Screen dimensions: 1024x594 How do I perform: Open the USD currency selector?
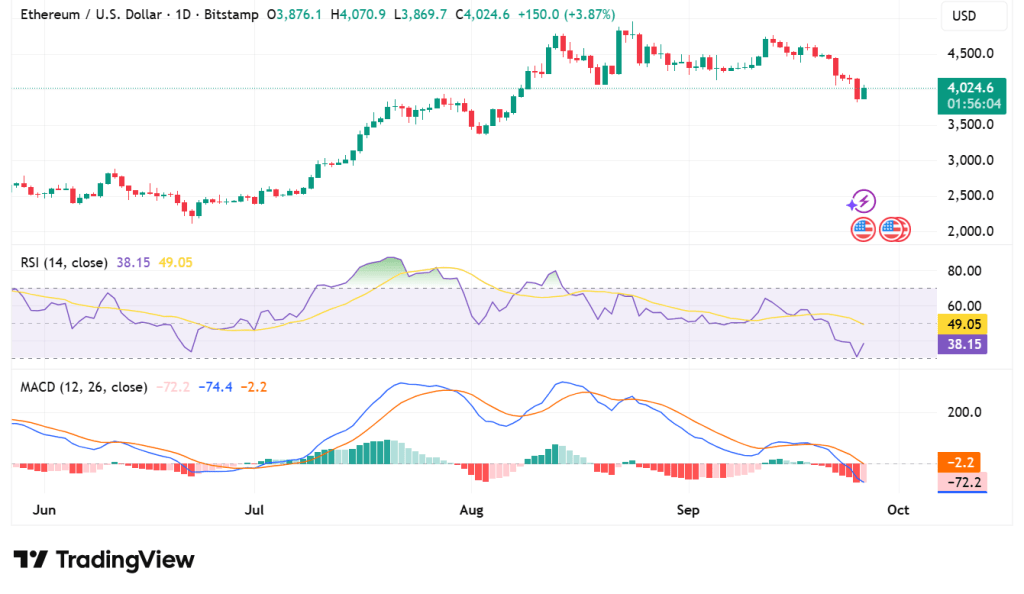(x=974, y=16)
